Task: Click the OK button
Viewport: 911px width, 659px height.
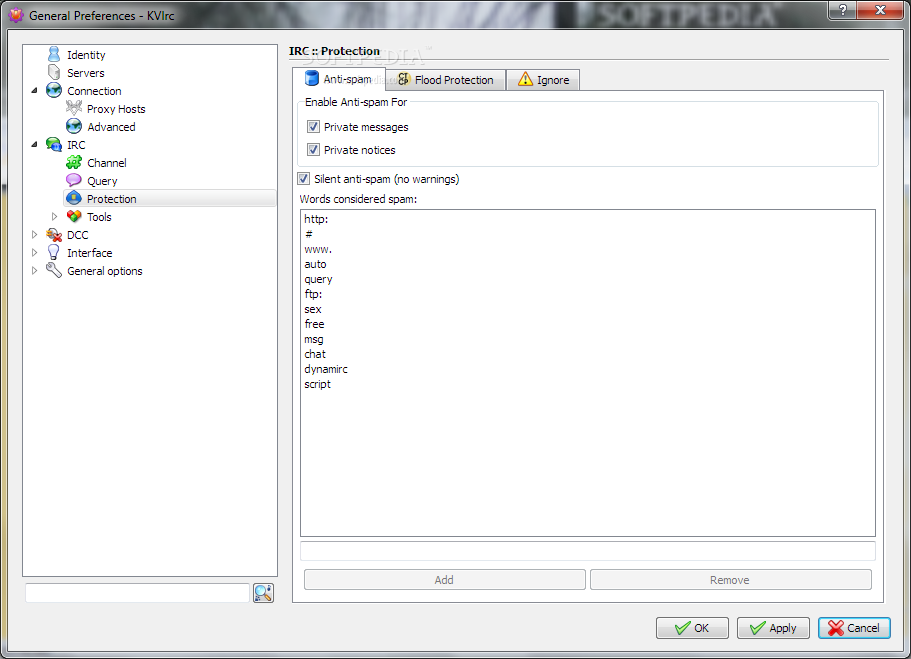Action: [x=692, y=628]
